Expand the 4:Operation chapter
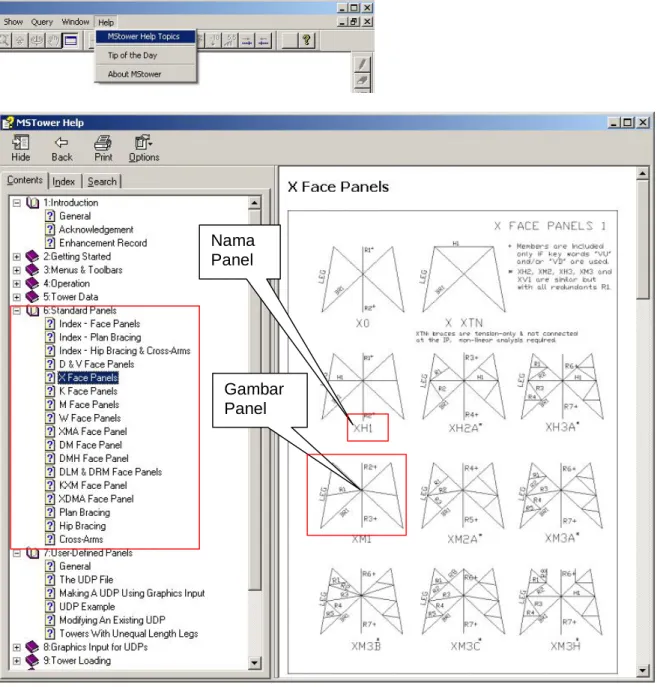 pos(17,283)
